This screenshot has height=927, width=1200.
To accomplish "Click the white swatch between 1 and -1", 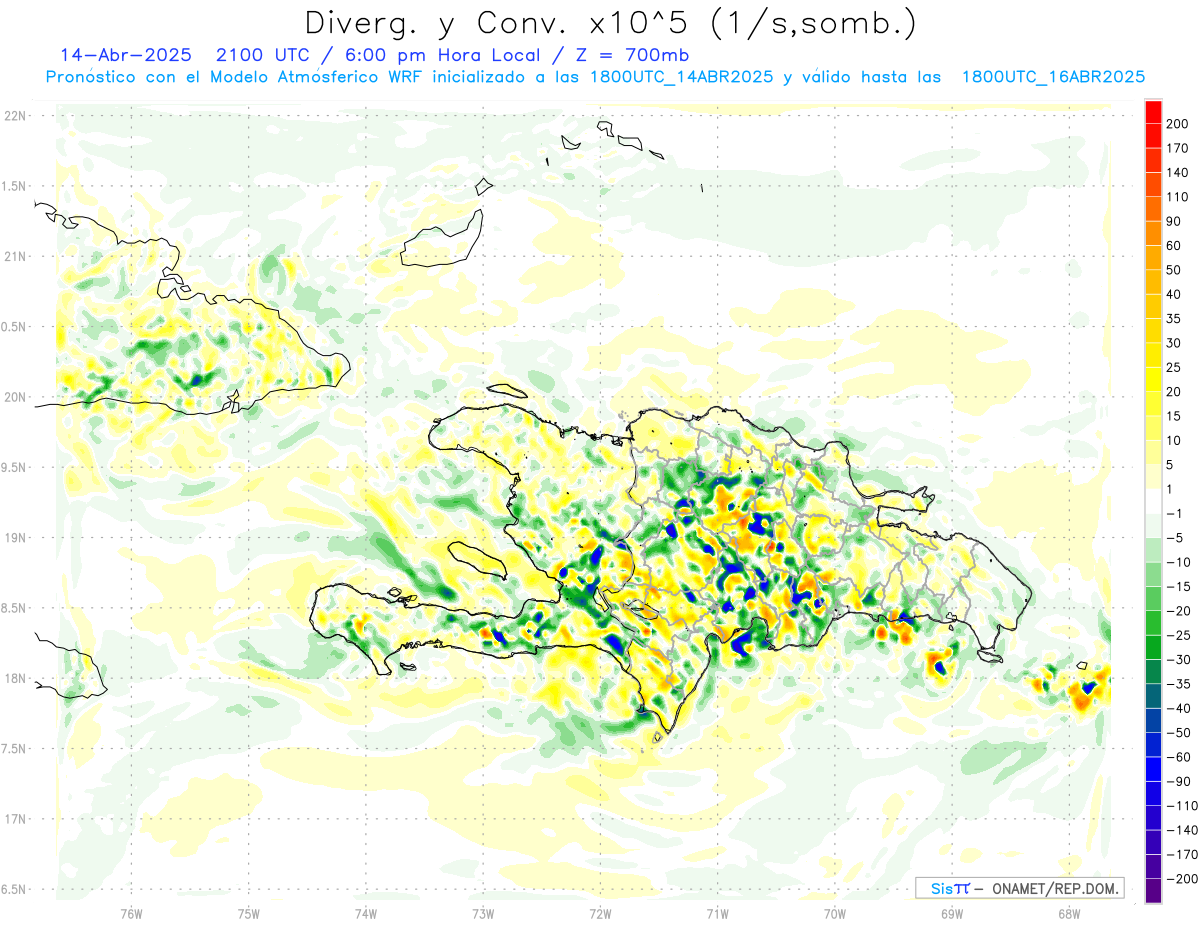I will (x=1153, y=501).
